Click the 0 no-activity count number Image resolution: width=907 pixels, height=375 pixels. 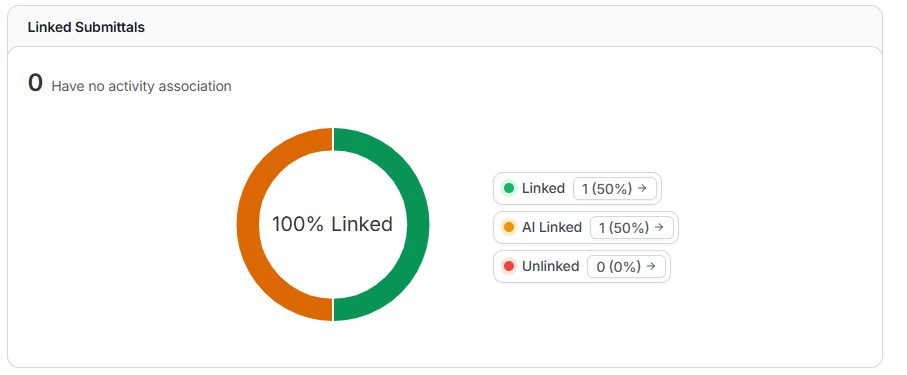(x=35, y=83)
